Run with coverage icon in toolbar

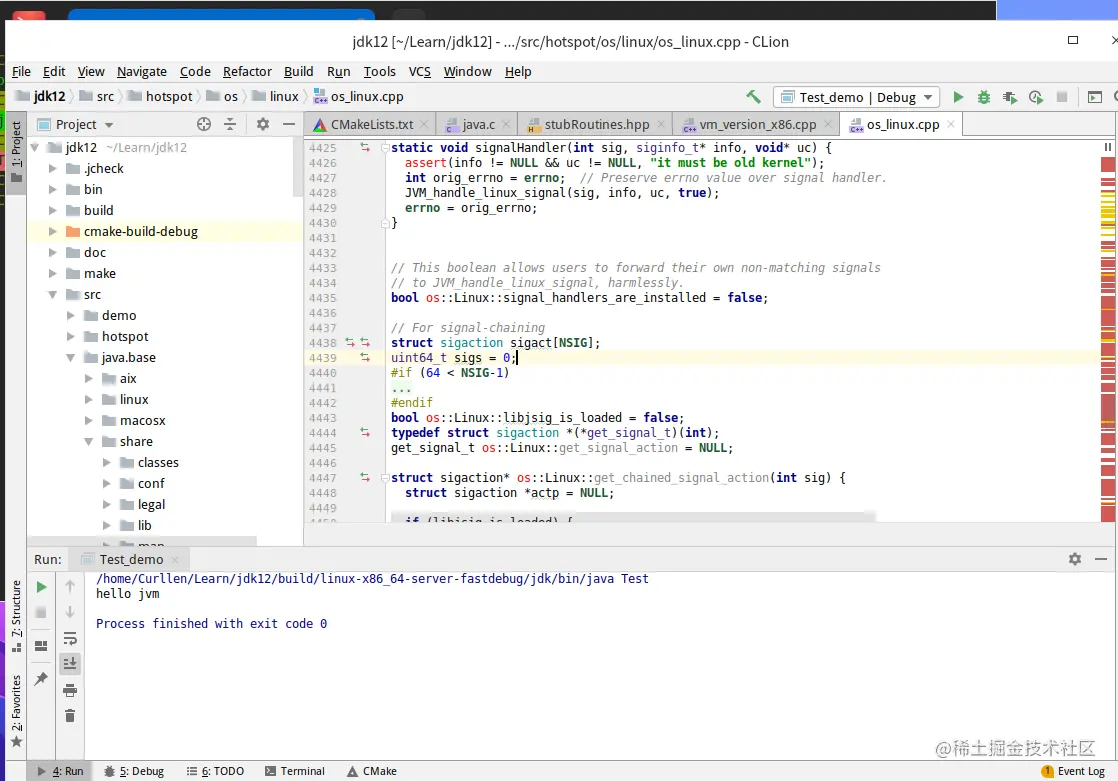pyautogui.click(x=1010, y=97)
